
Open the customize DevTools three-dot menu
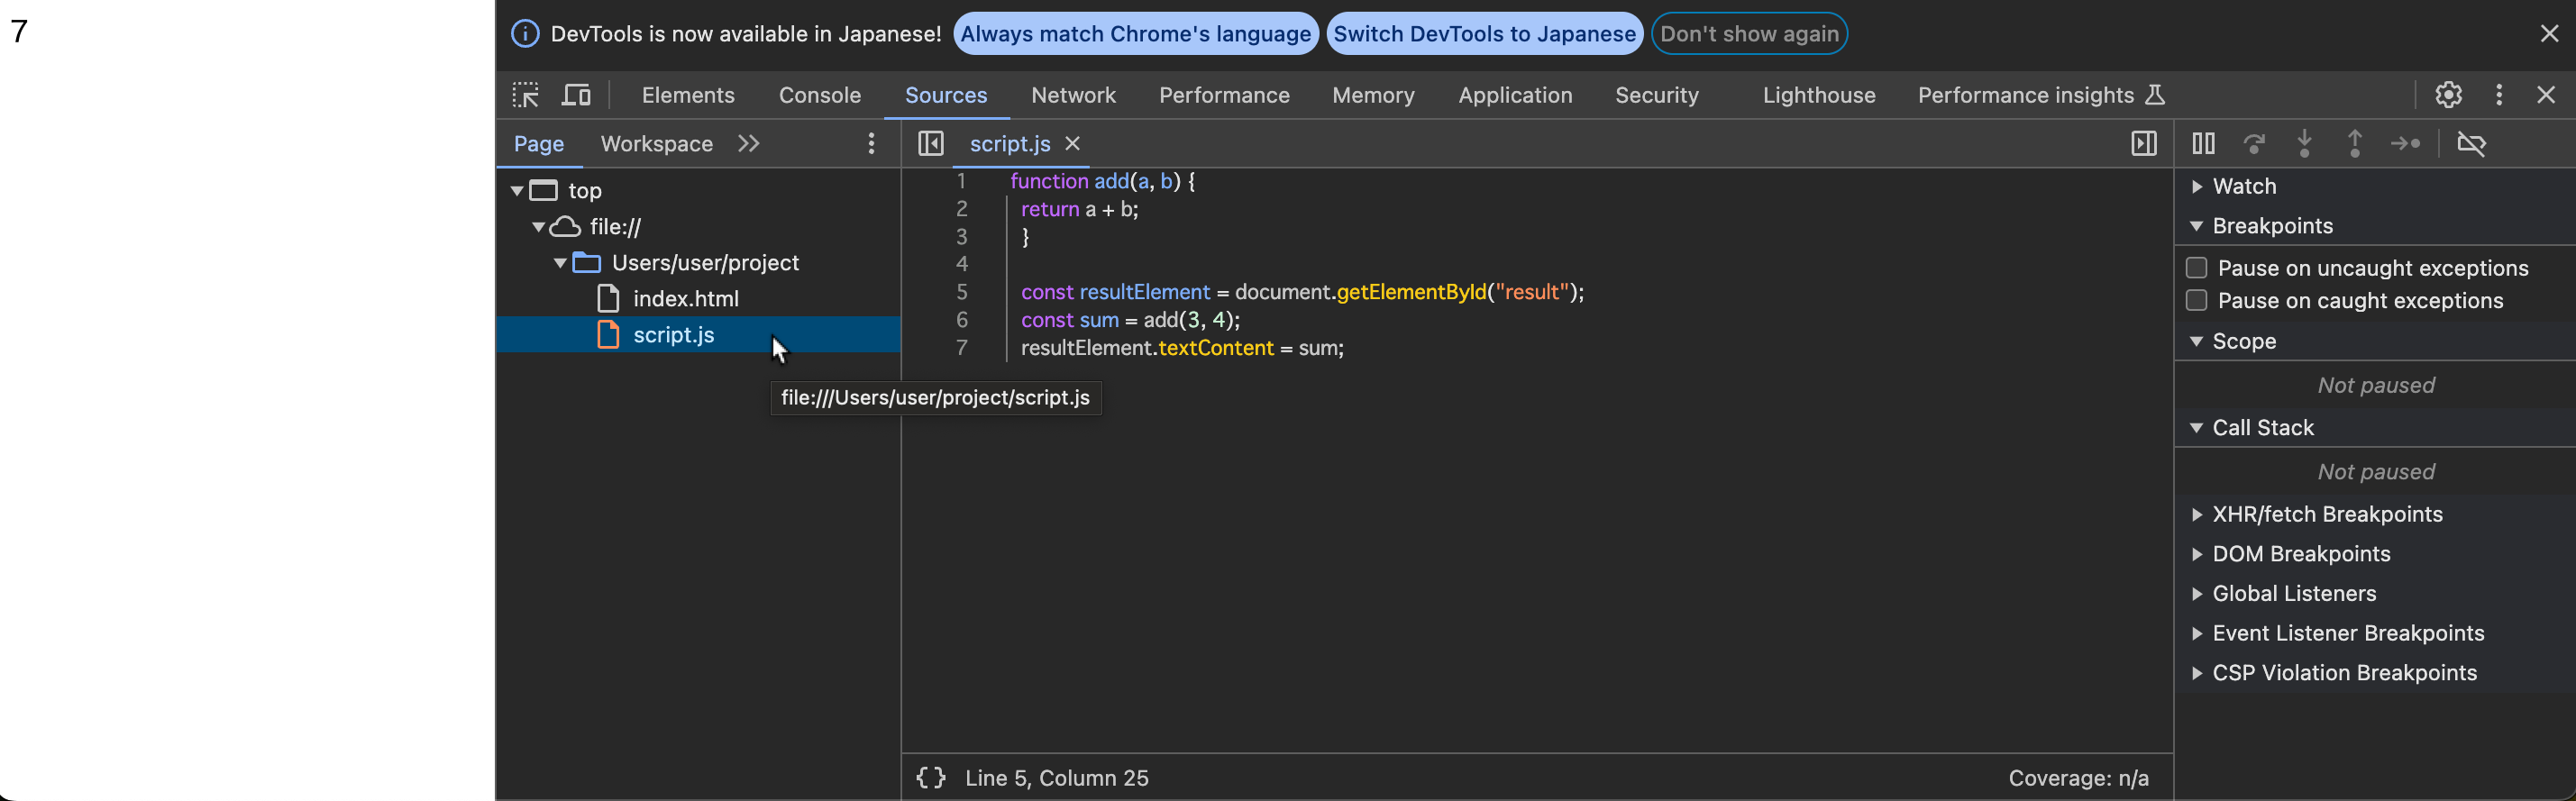pyautogui.click(x=2498, y=95)
